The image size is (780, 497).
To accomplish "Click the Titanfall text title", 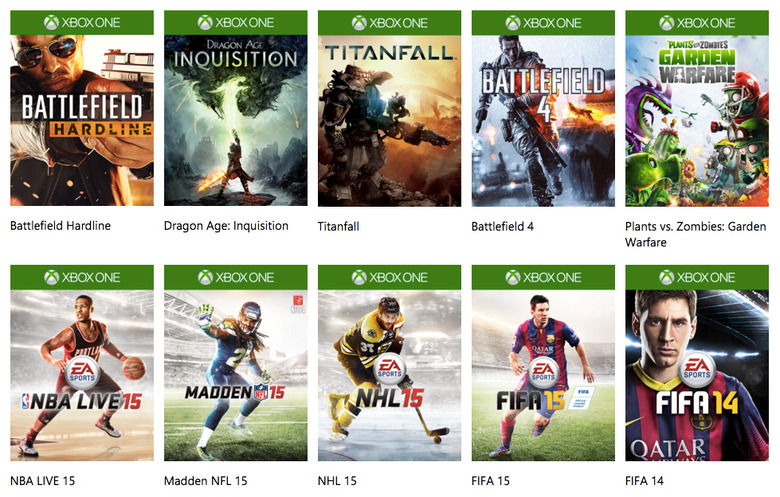I will click(338, 226).
